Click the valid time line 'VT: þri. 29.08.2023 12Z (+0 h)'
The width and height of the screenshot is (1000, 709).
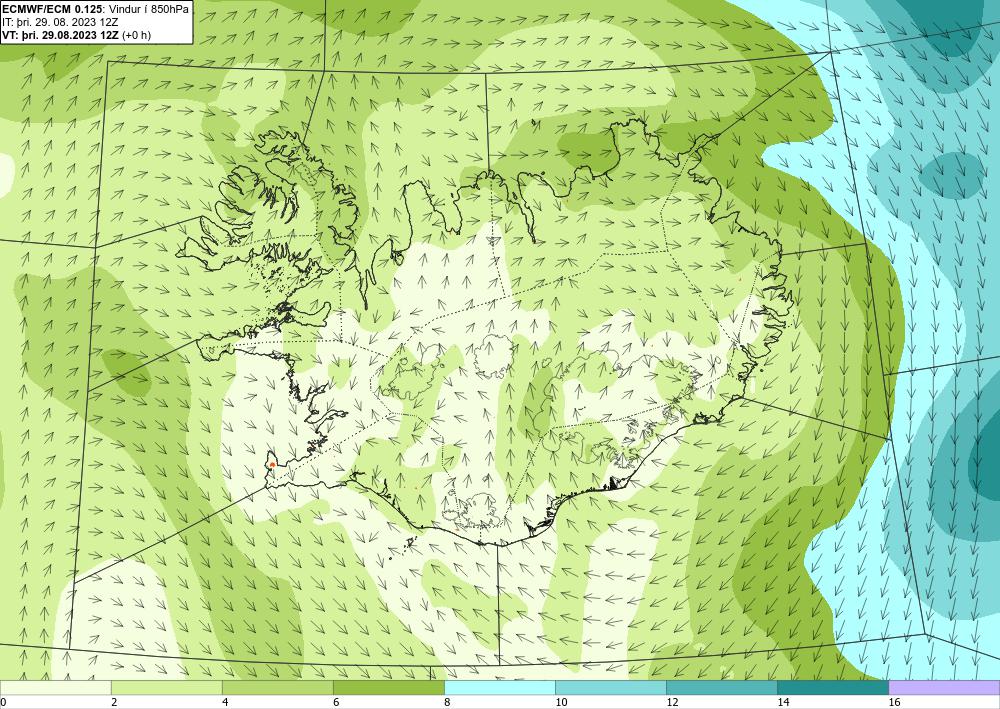click(x=77, y=34)
